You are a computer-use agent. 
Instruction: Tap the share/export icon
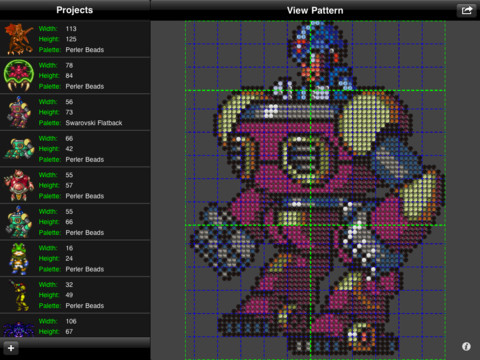tap(467, 10)
